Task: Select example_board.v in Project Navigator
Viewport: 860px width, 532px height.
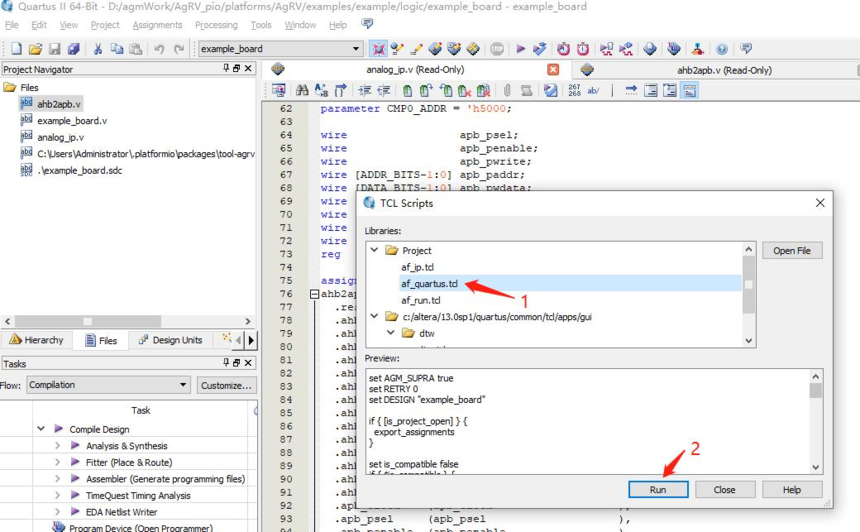Action: (72, 121)
